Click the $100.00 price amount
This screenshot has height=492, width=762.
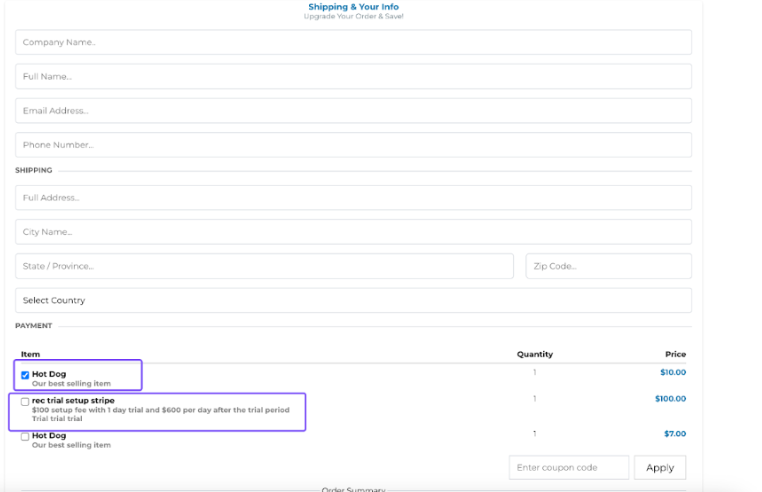pos(671,398)
